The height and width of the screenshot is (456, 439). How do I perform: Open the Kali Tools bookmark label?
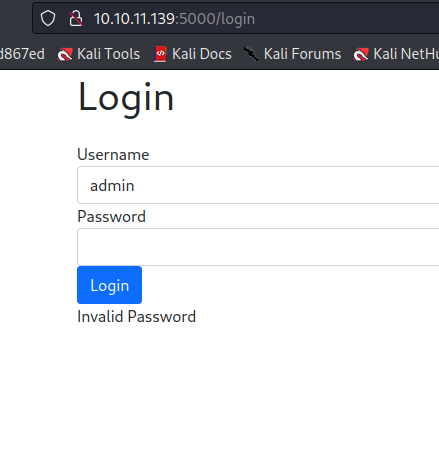tap(108, 54)
